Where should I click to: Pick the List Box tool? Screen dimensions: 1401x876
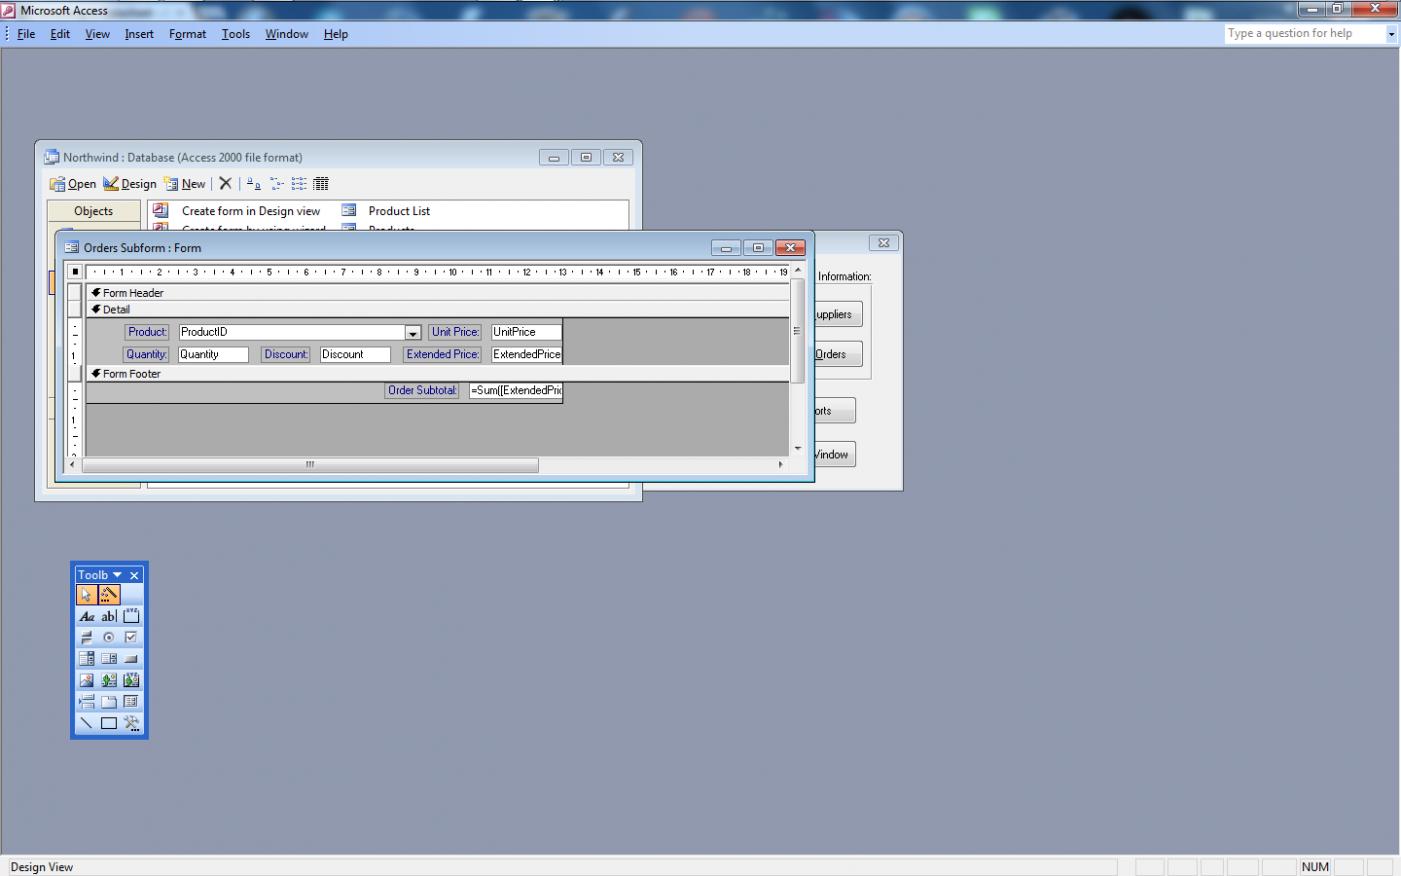[109, 659]
